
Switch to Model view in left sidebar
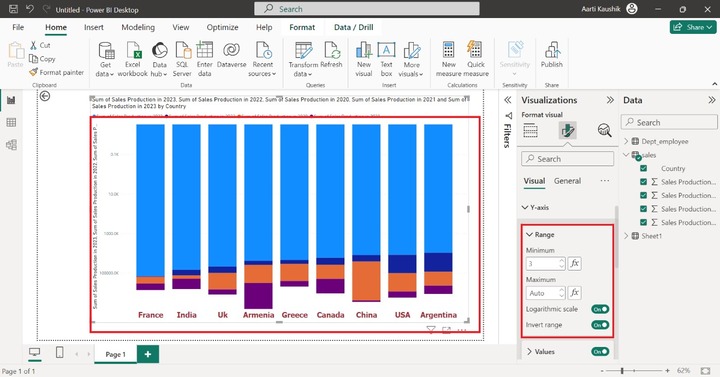[x=11, y=145]
